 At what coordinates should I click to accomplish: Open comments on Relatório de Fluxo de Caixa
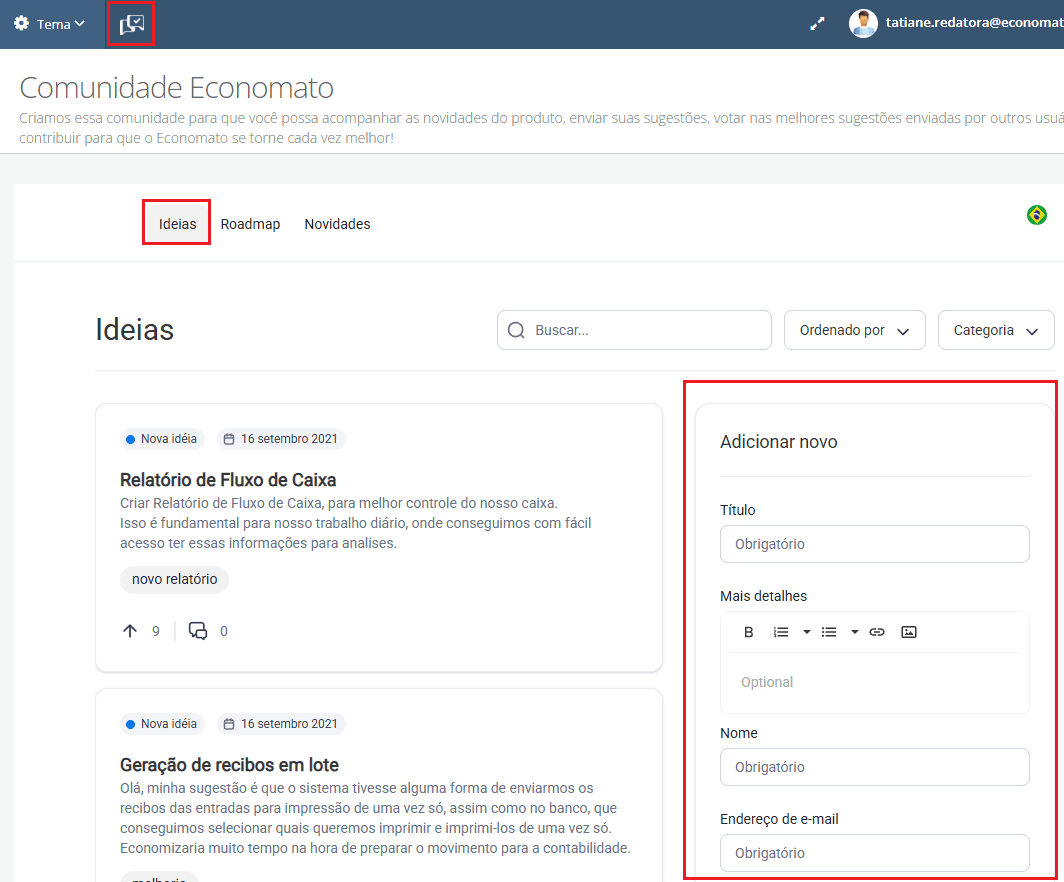pyautogui.click(x=198, y=631)
